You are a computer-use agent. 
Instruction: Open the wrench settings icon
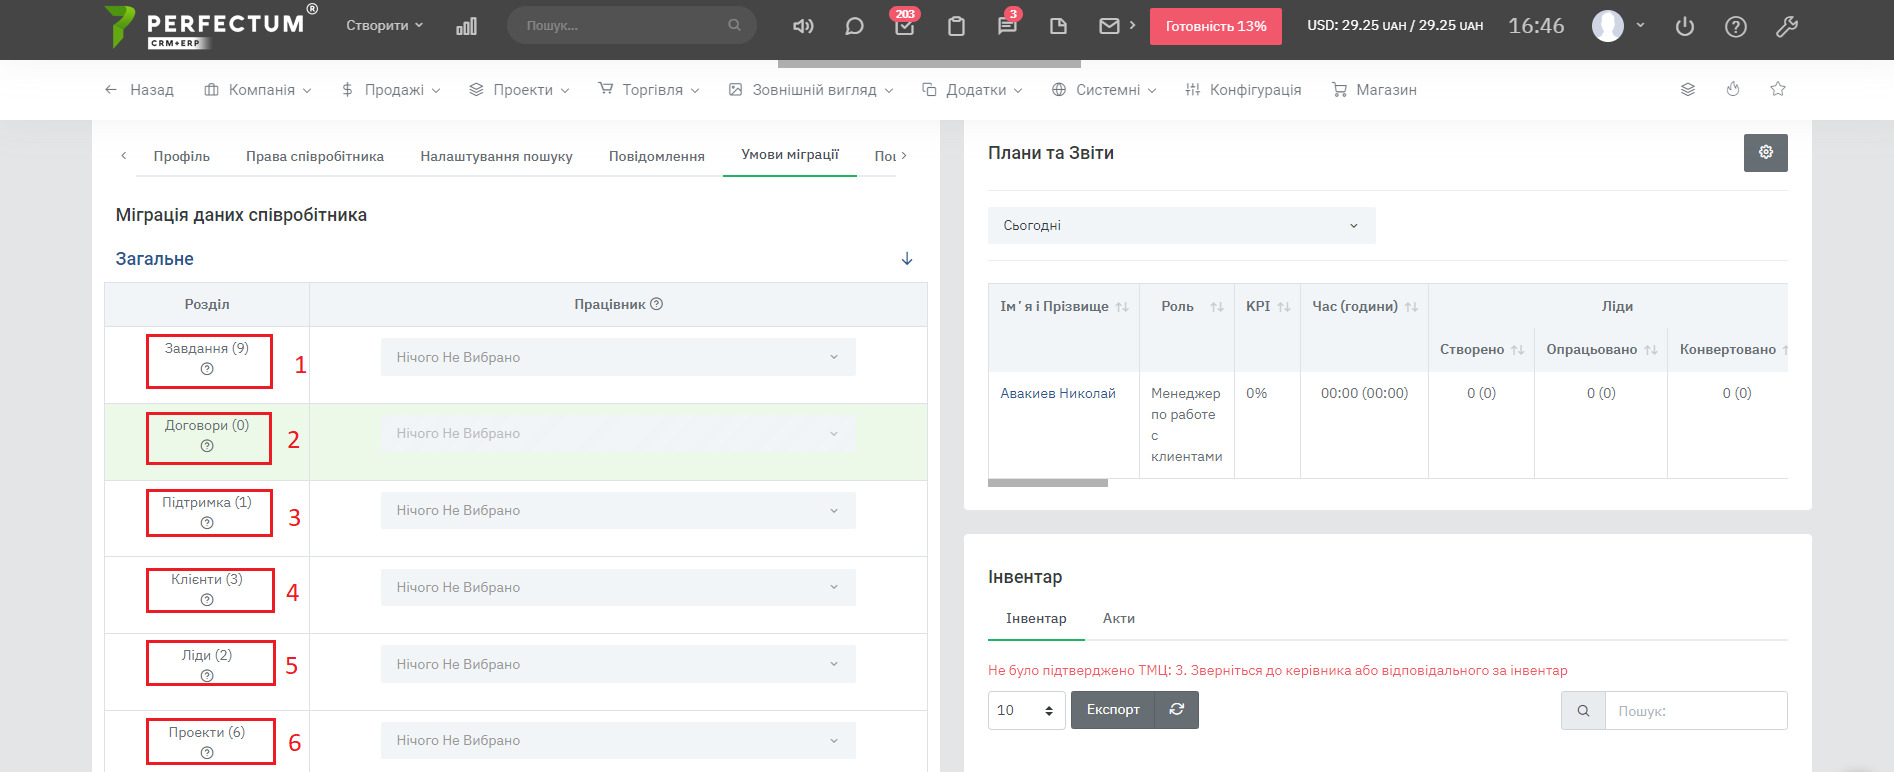[1787, 27]
